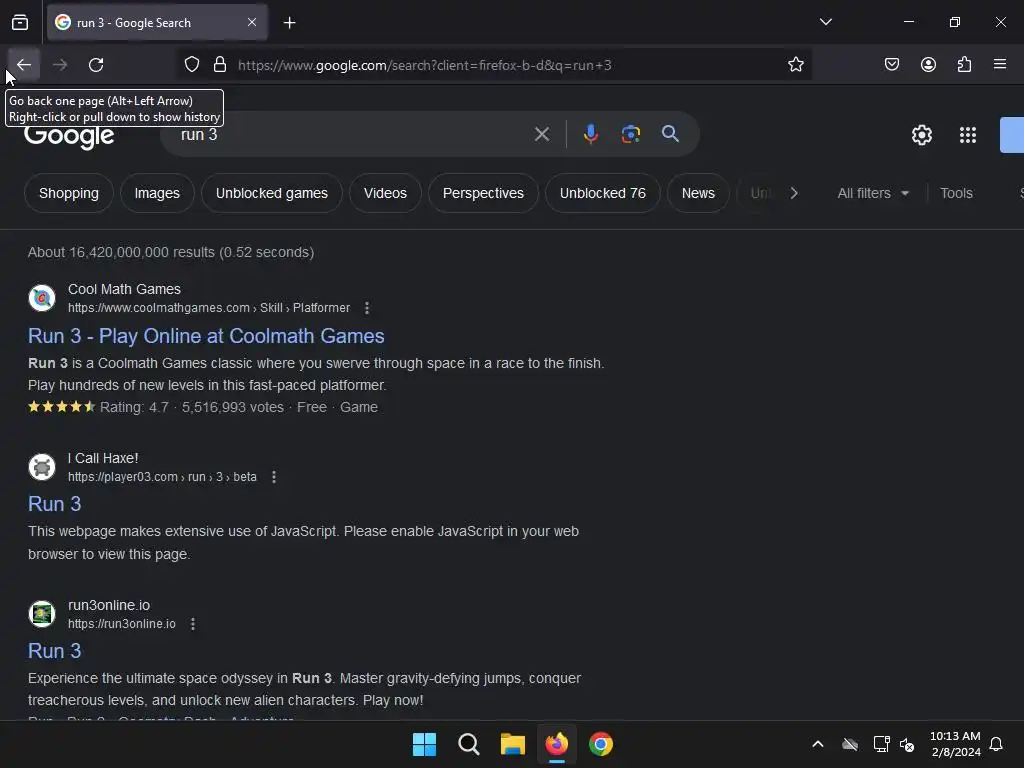Open File Explorer from the taskbar
This screenshot has width=1024, height=768.
click(513, 744)
